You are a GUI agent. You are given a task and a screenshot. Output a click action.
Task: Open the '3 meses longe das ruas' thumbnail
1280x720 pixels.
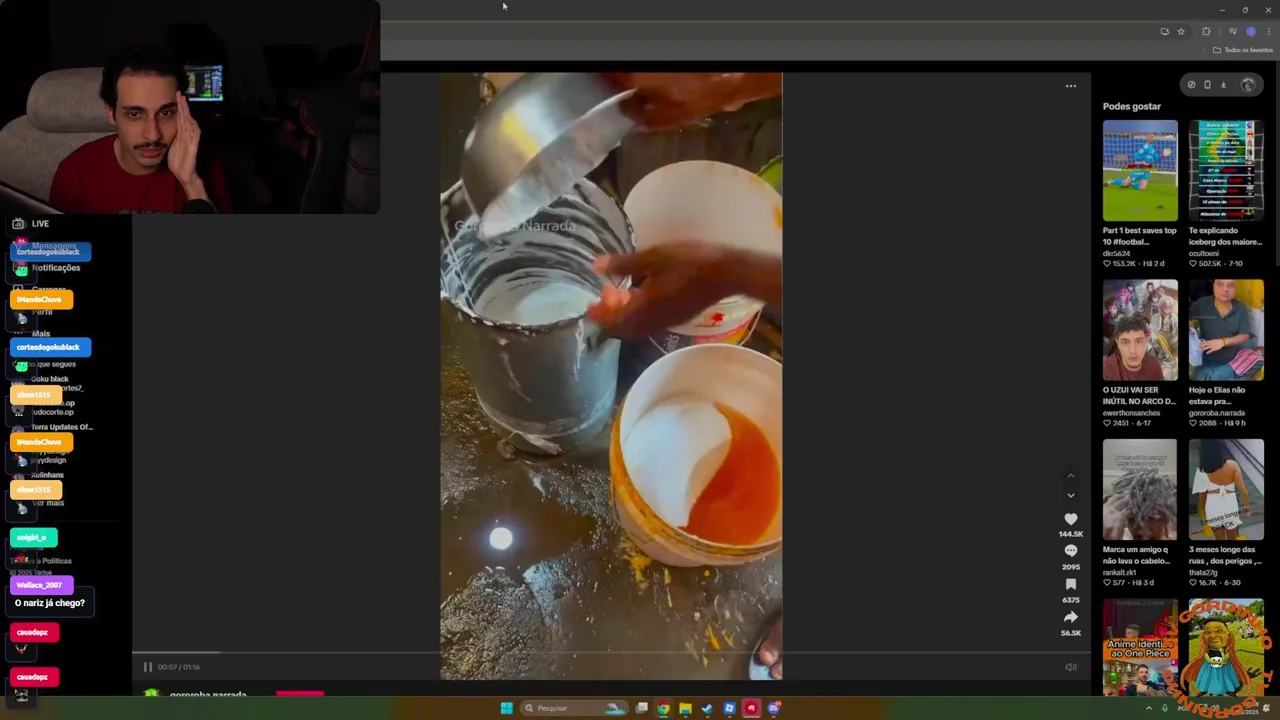pyautogui.click(x=1226, y=490)
